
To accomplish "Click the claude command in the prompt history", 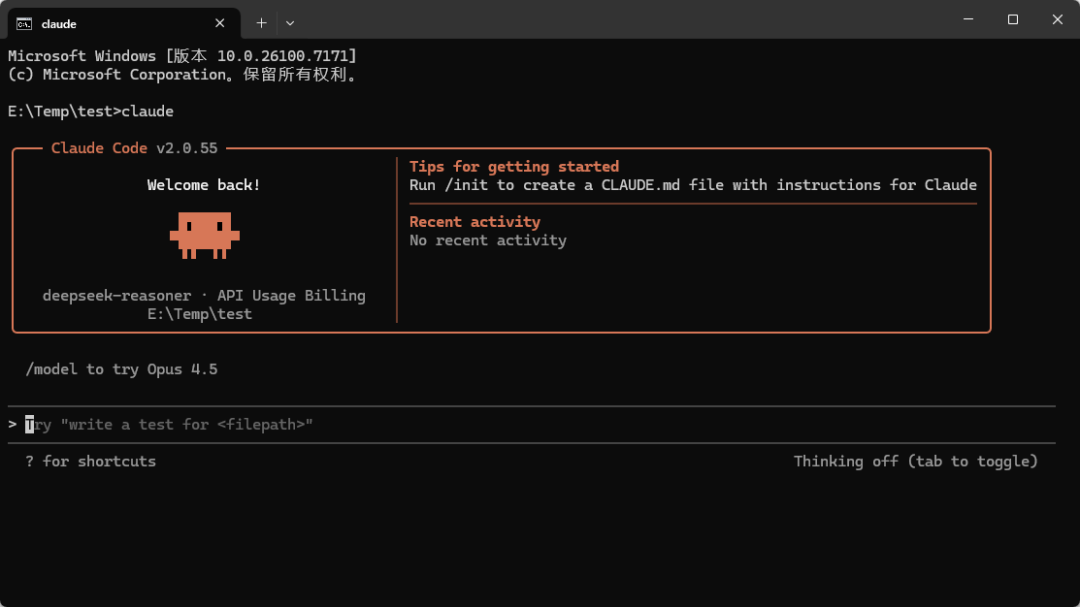I will [x=147, y=111].
